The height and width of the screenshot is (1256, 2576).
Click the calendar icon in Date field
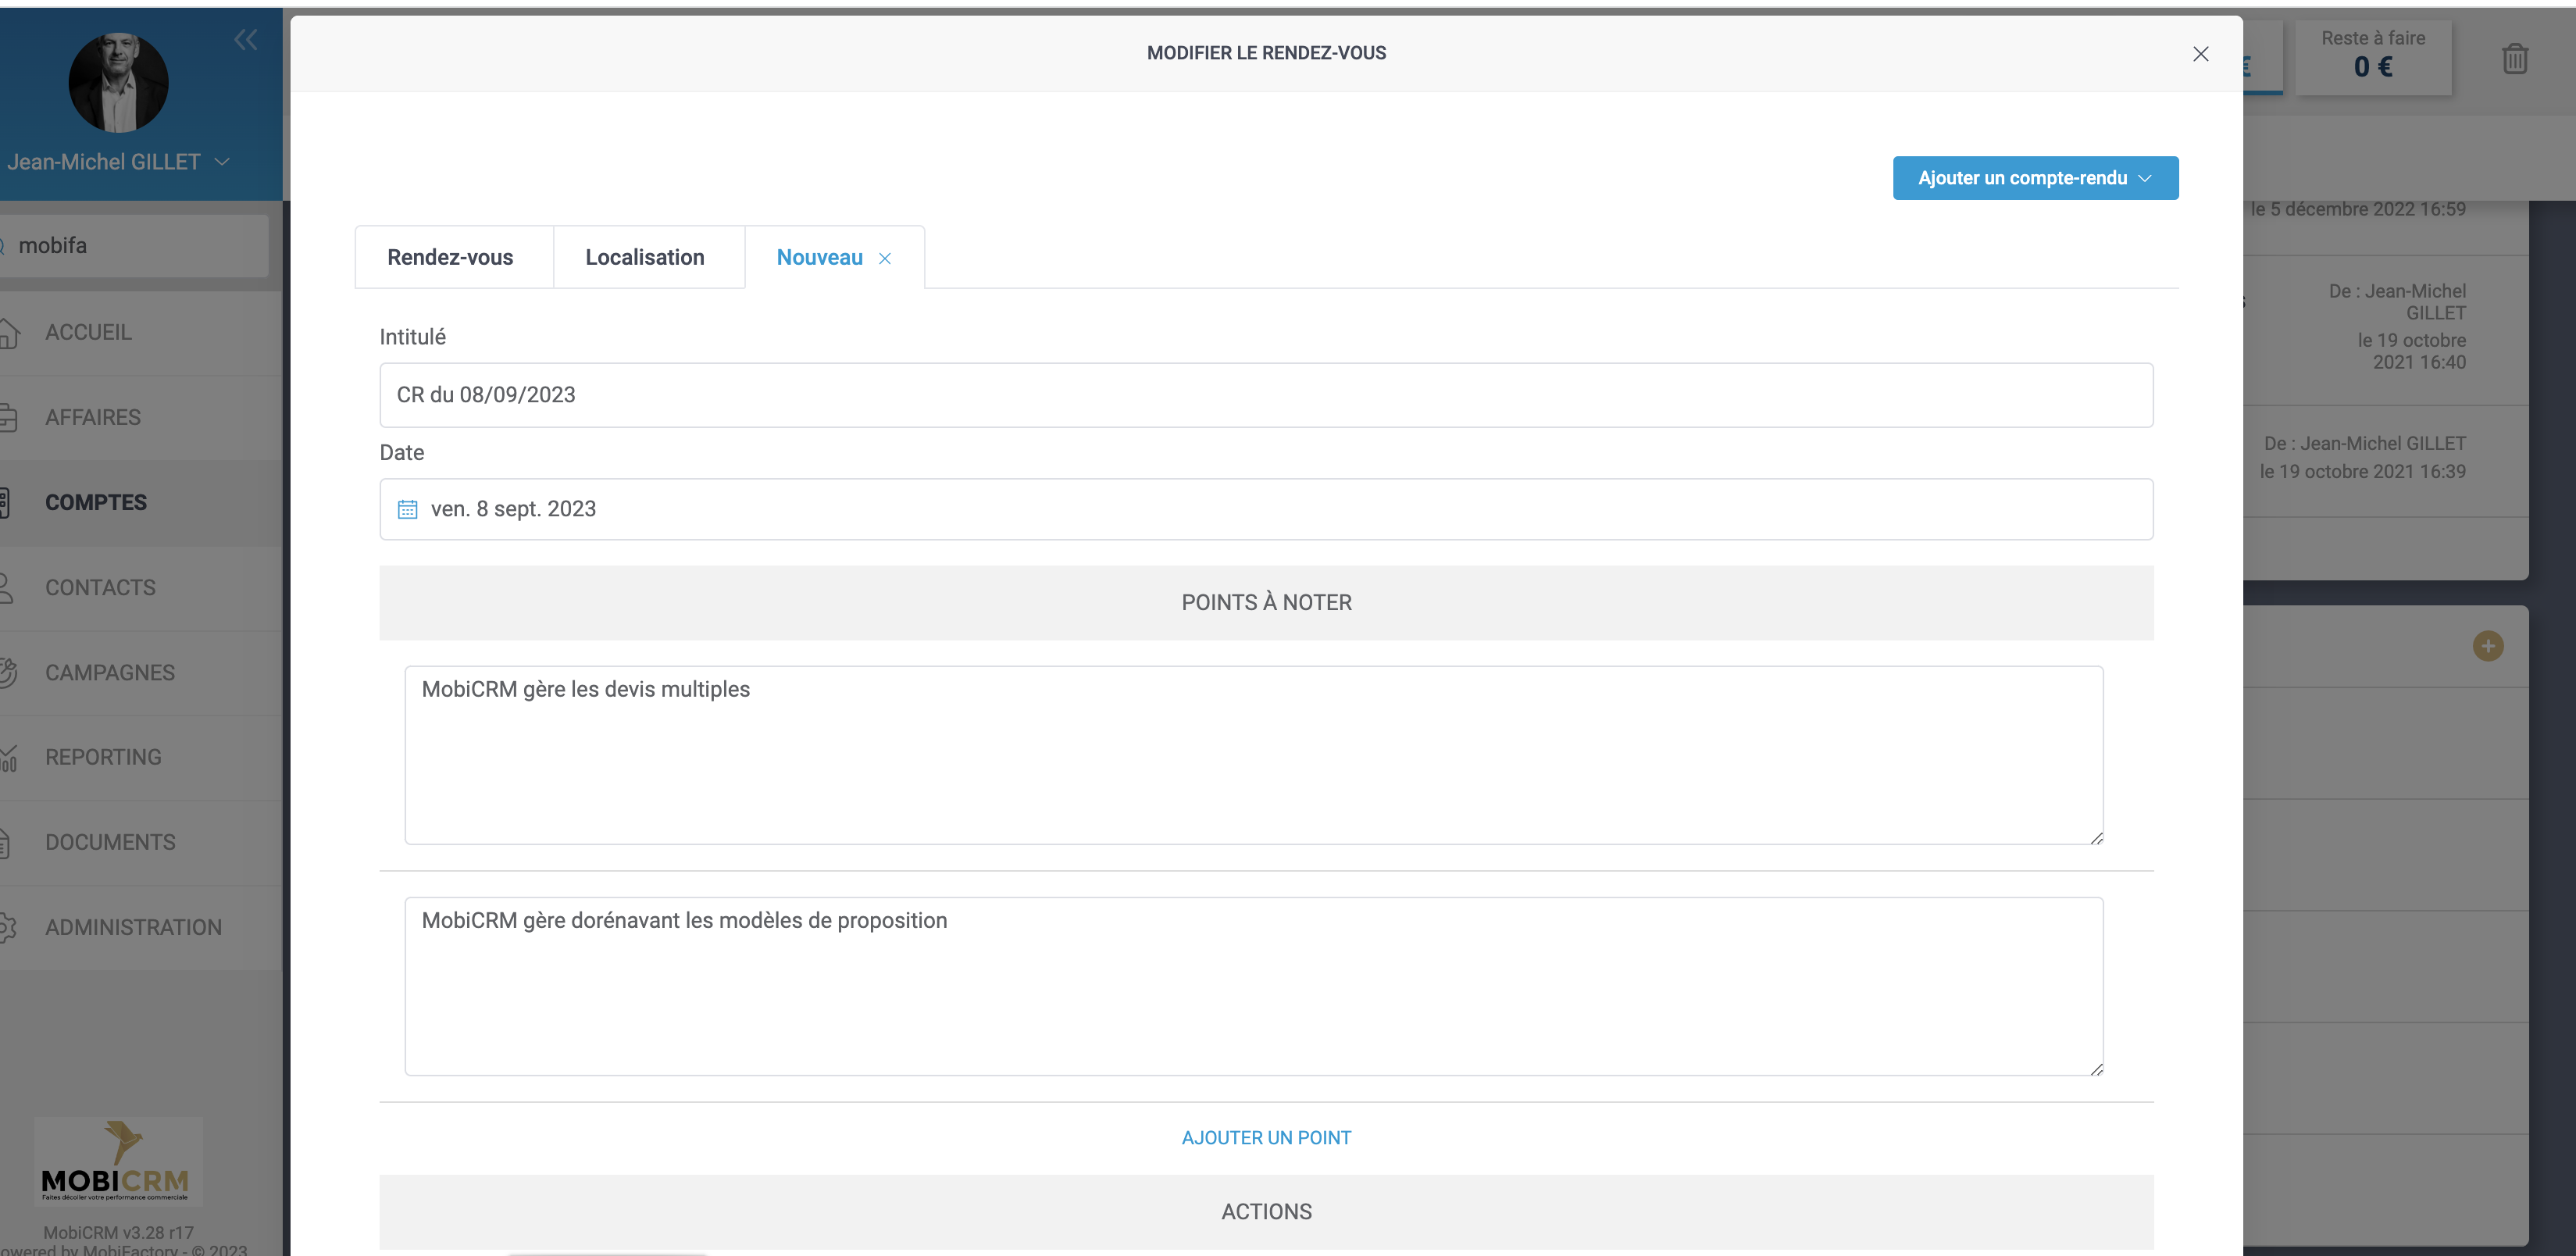pyautogui.click(x=407, y=510)
